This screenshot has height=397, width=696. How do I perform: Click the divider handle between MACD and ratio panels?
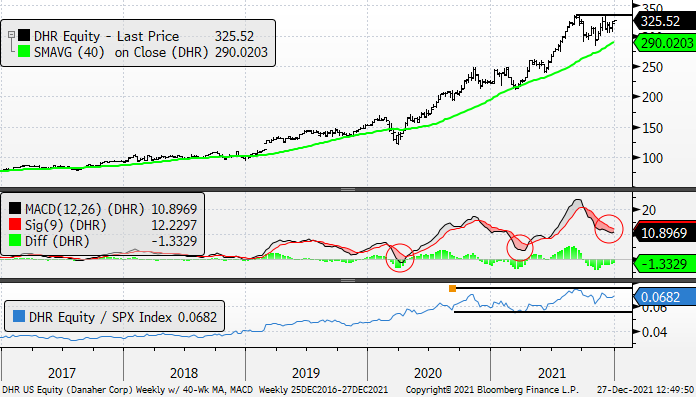348,281
